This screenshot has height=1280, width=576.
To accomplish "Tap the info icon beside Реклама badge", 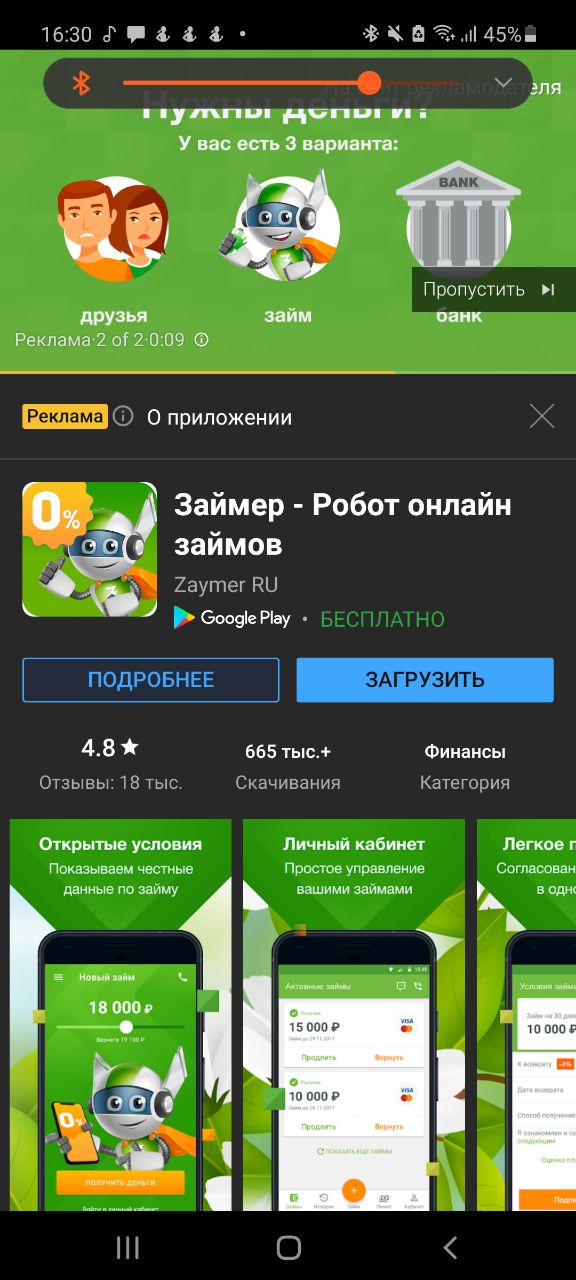I will click(x=123, y=416).
